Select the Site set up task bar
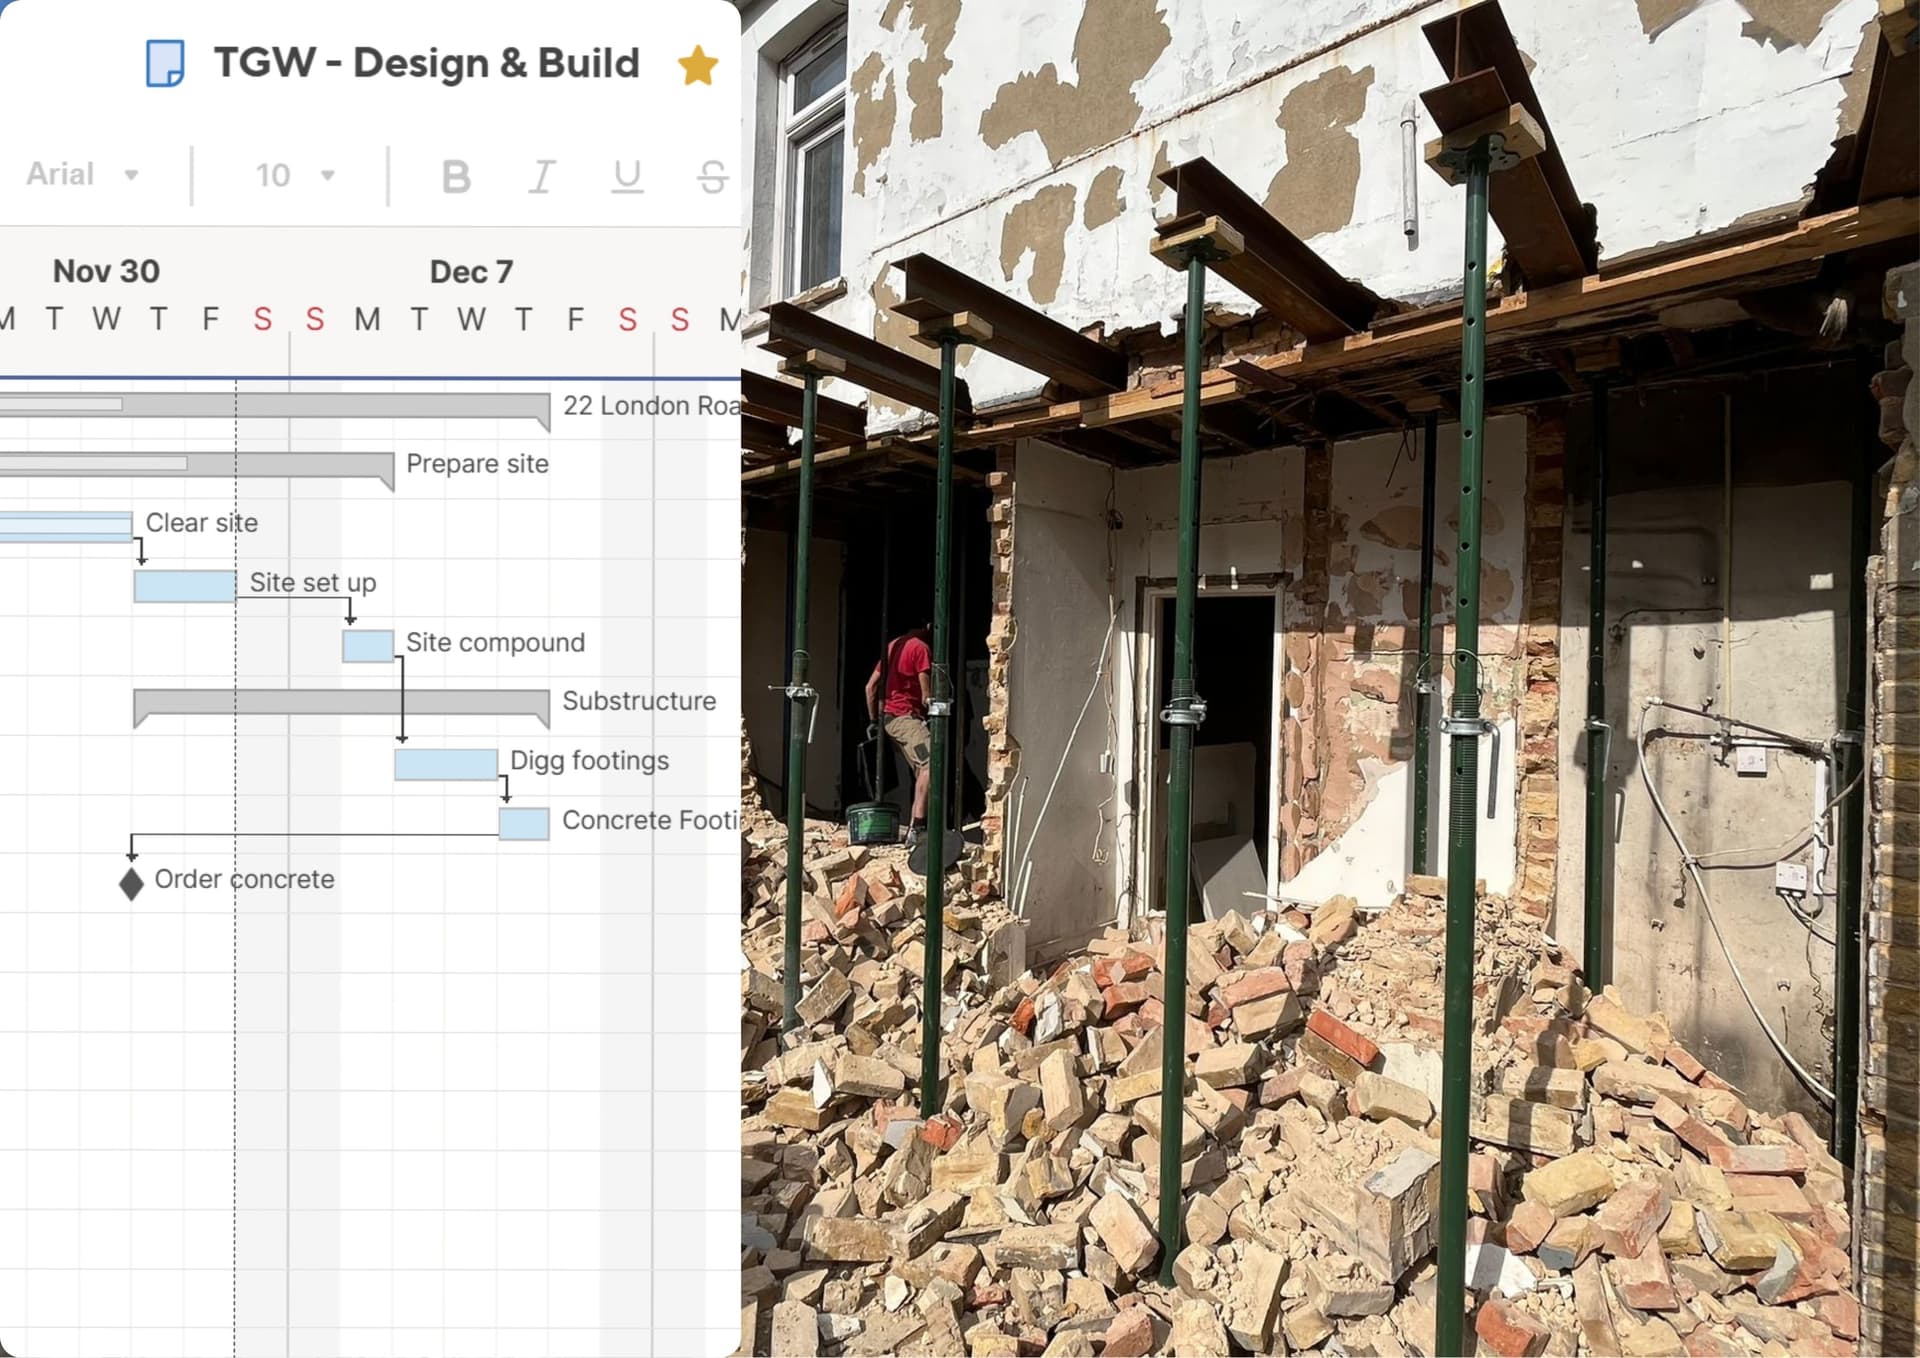 tap(185, 586)
